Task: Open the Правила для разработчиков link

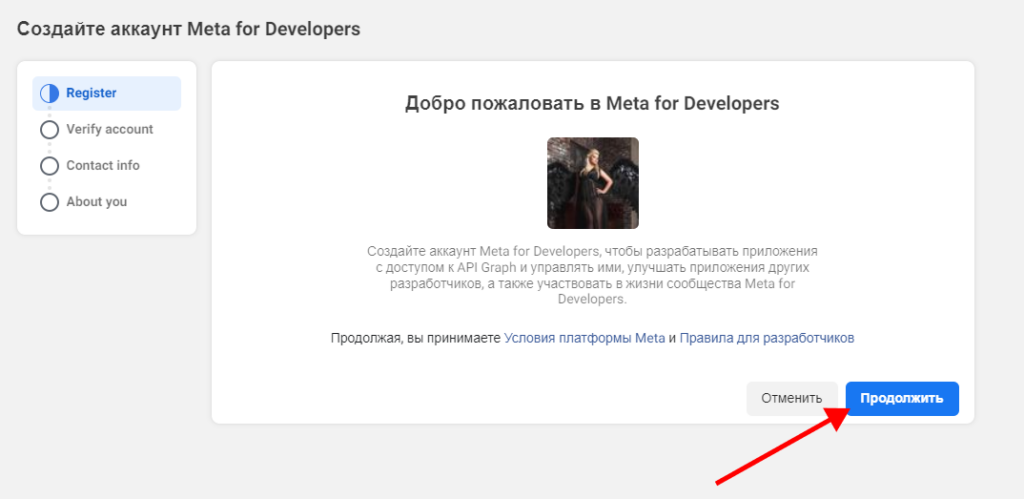Action: (x=767, y=338)
